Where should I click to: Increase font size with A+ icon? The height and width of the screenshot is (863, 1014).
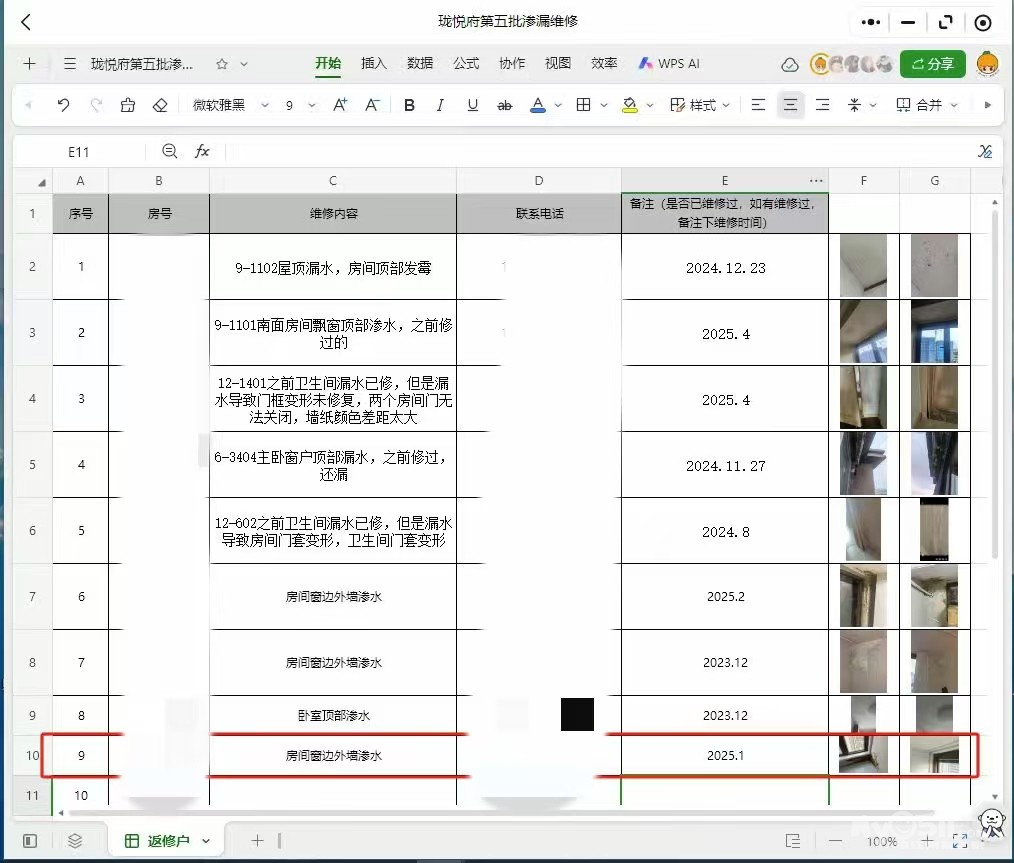(340, 105)
